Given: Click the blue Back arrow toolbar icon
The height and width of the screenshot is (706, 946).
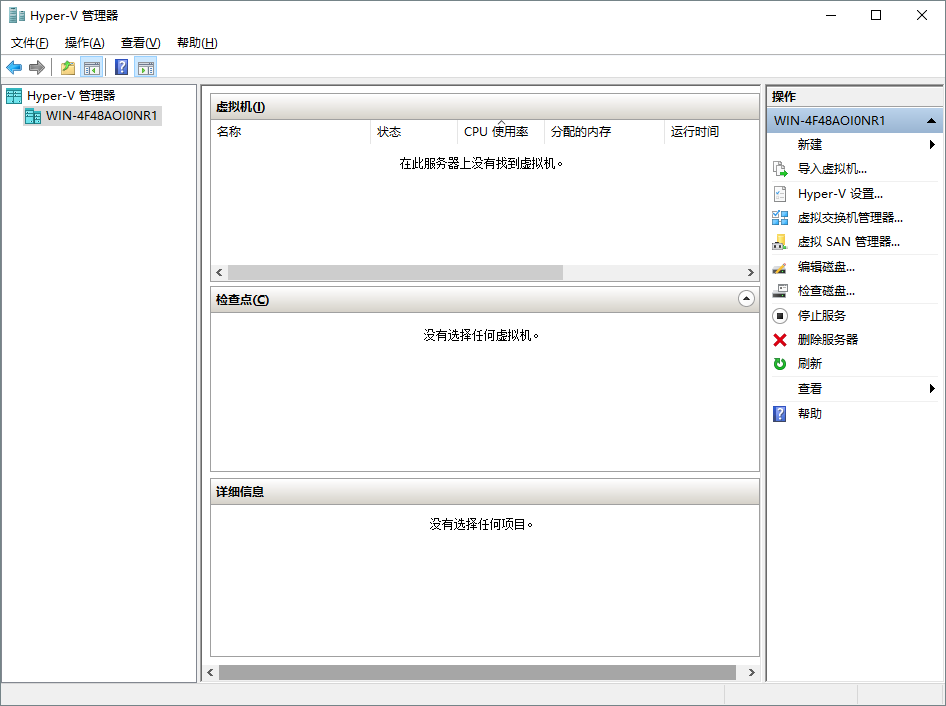Looking at the screenshot, I should click(x=14, y=68).
